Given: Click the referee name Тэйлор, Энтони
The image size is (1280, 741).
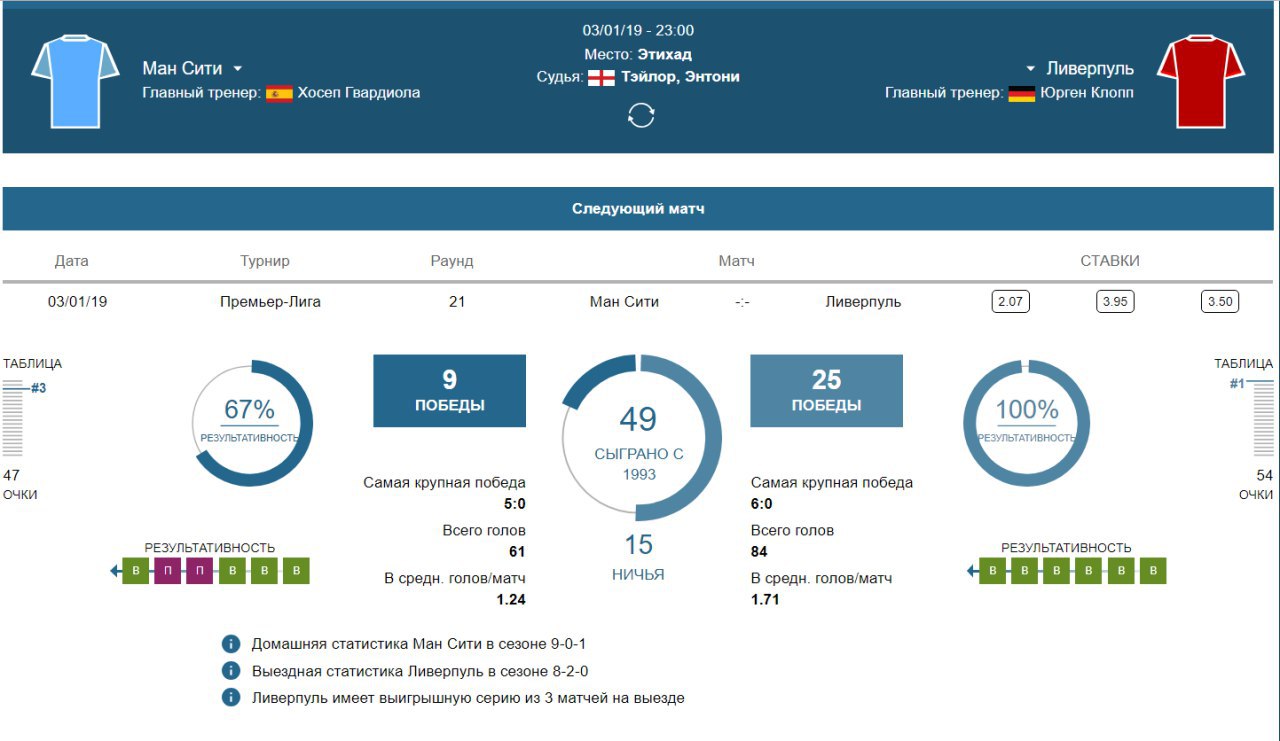Looking at the screenshot, I should tap(680, 77).
